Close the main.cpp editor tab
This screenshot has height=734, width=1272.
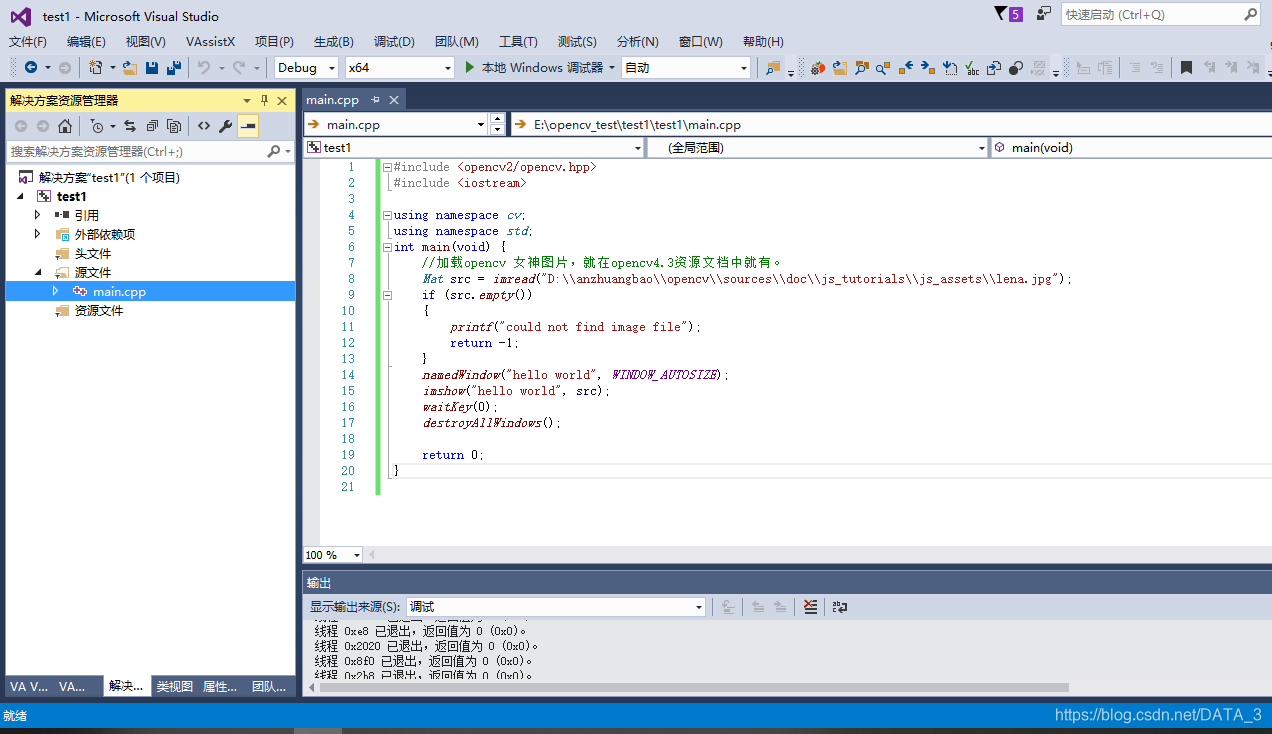[x=394, y=100]
